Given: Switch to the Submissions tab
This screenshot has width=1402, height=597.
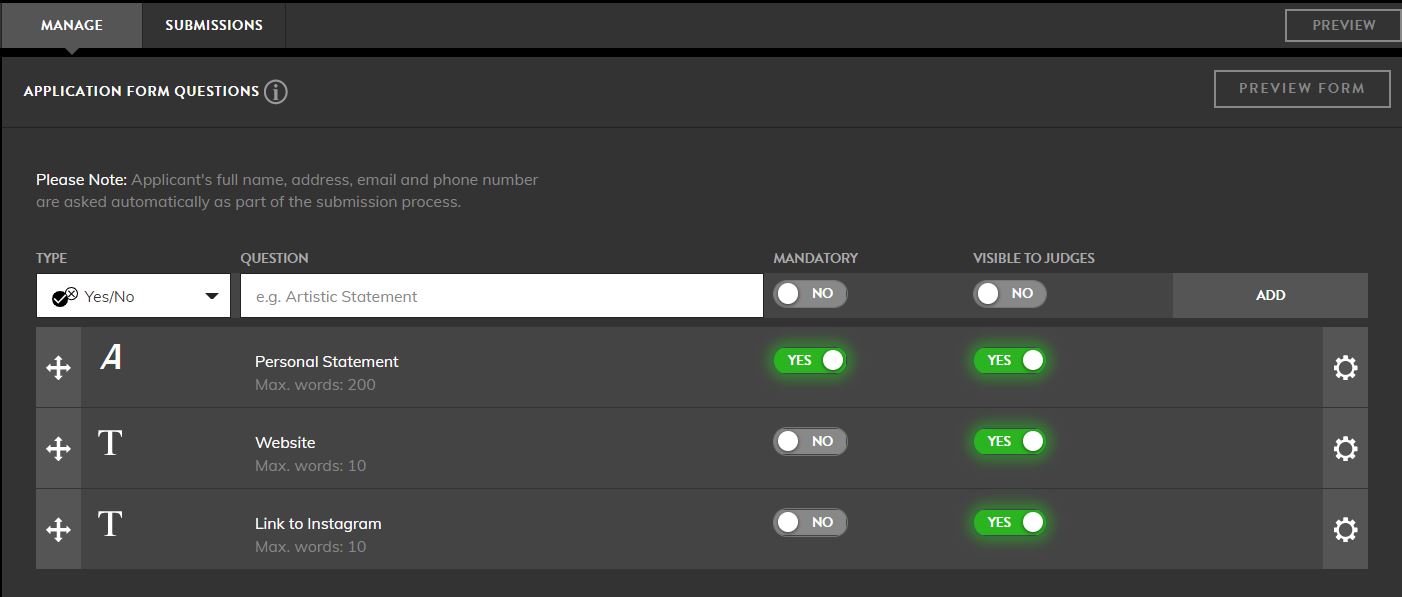Looking at the screenshot, I should point(214,25).
